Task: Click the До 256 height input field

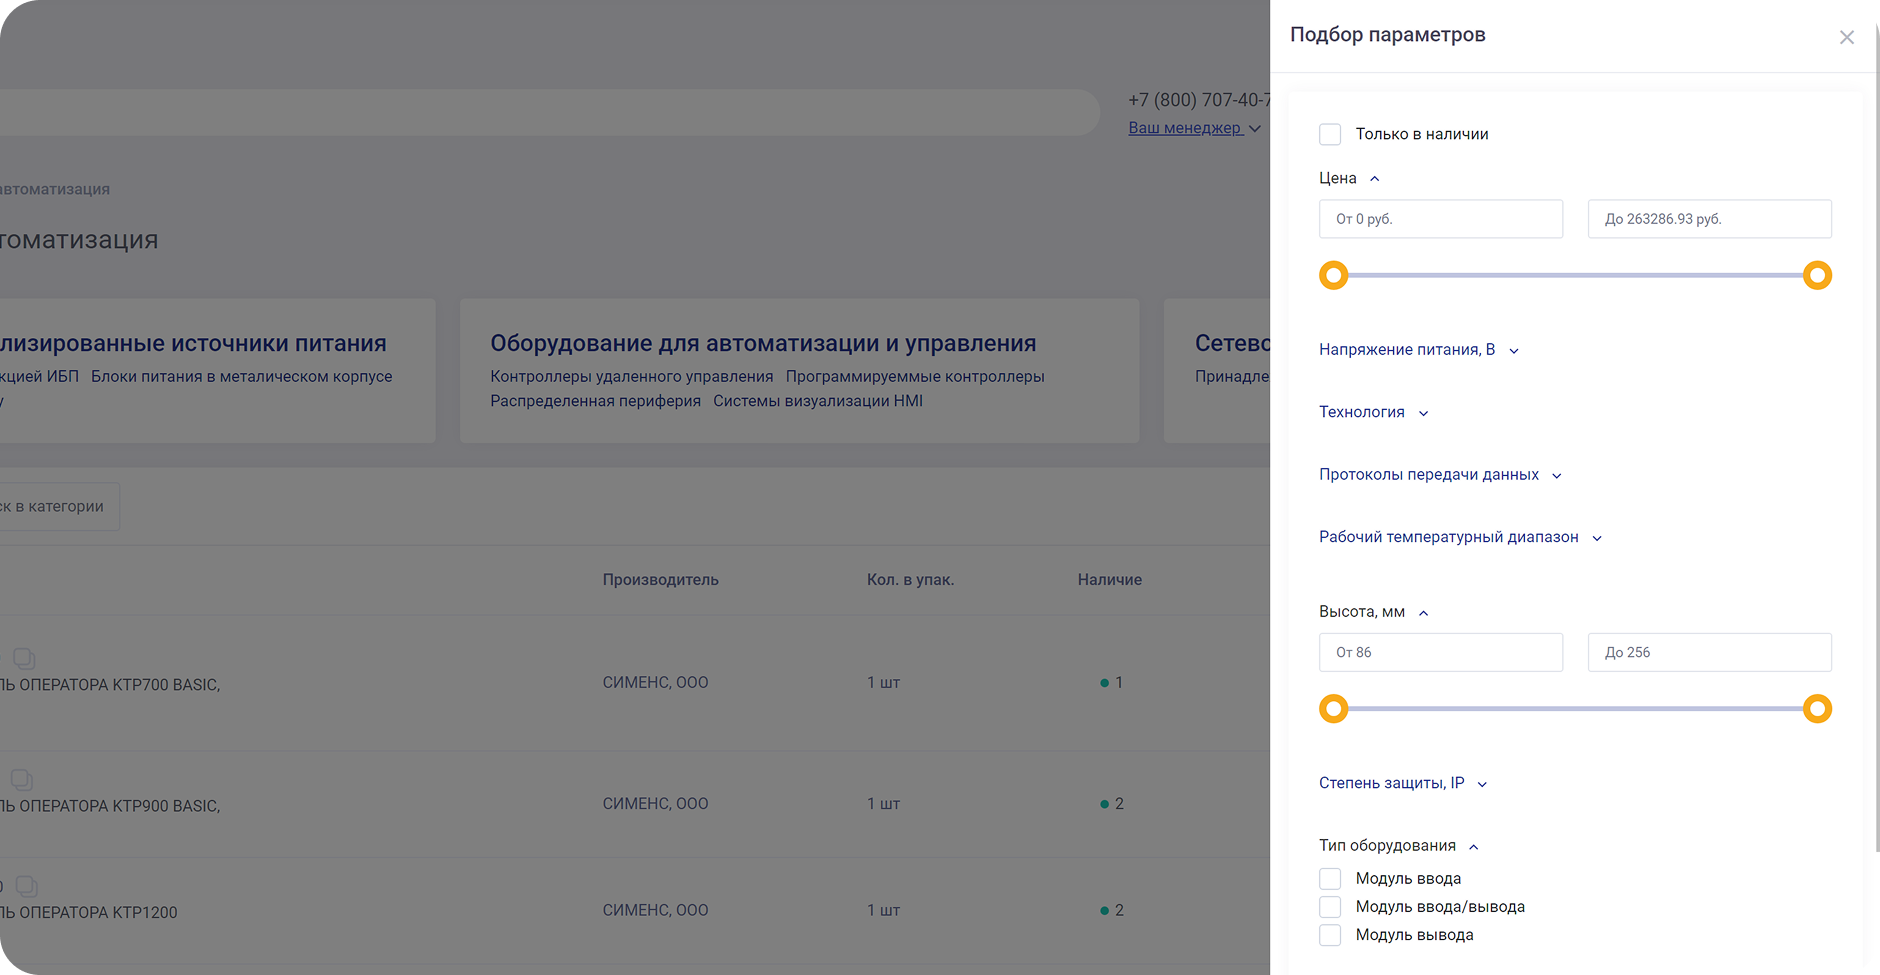Action: click(x=1709, y=652)
